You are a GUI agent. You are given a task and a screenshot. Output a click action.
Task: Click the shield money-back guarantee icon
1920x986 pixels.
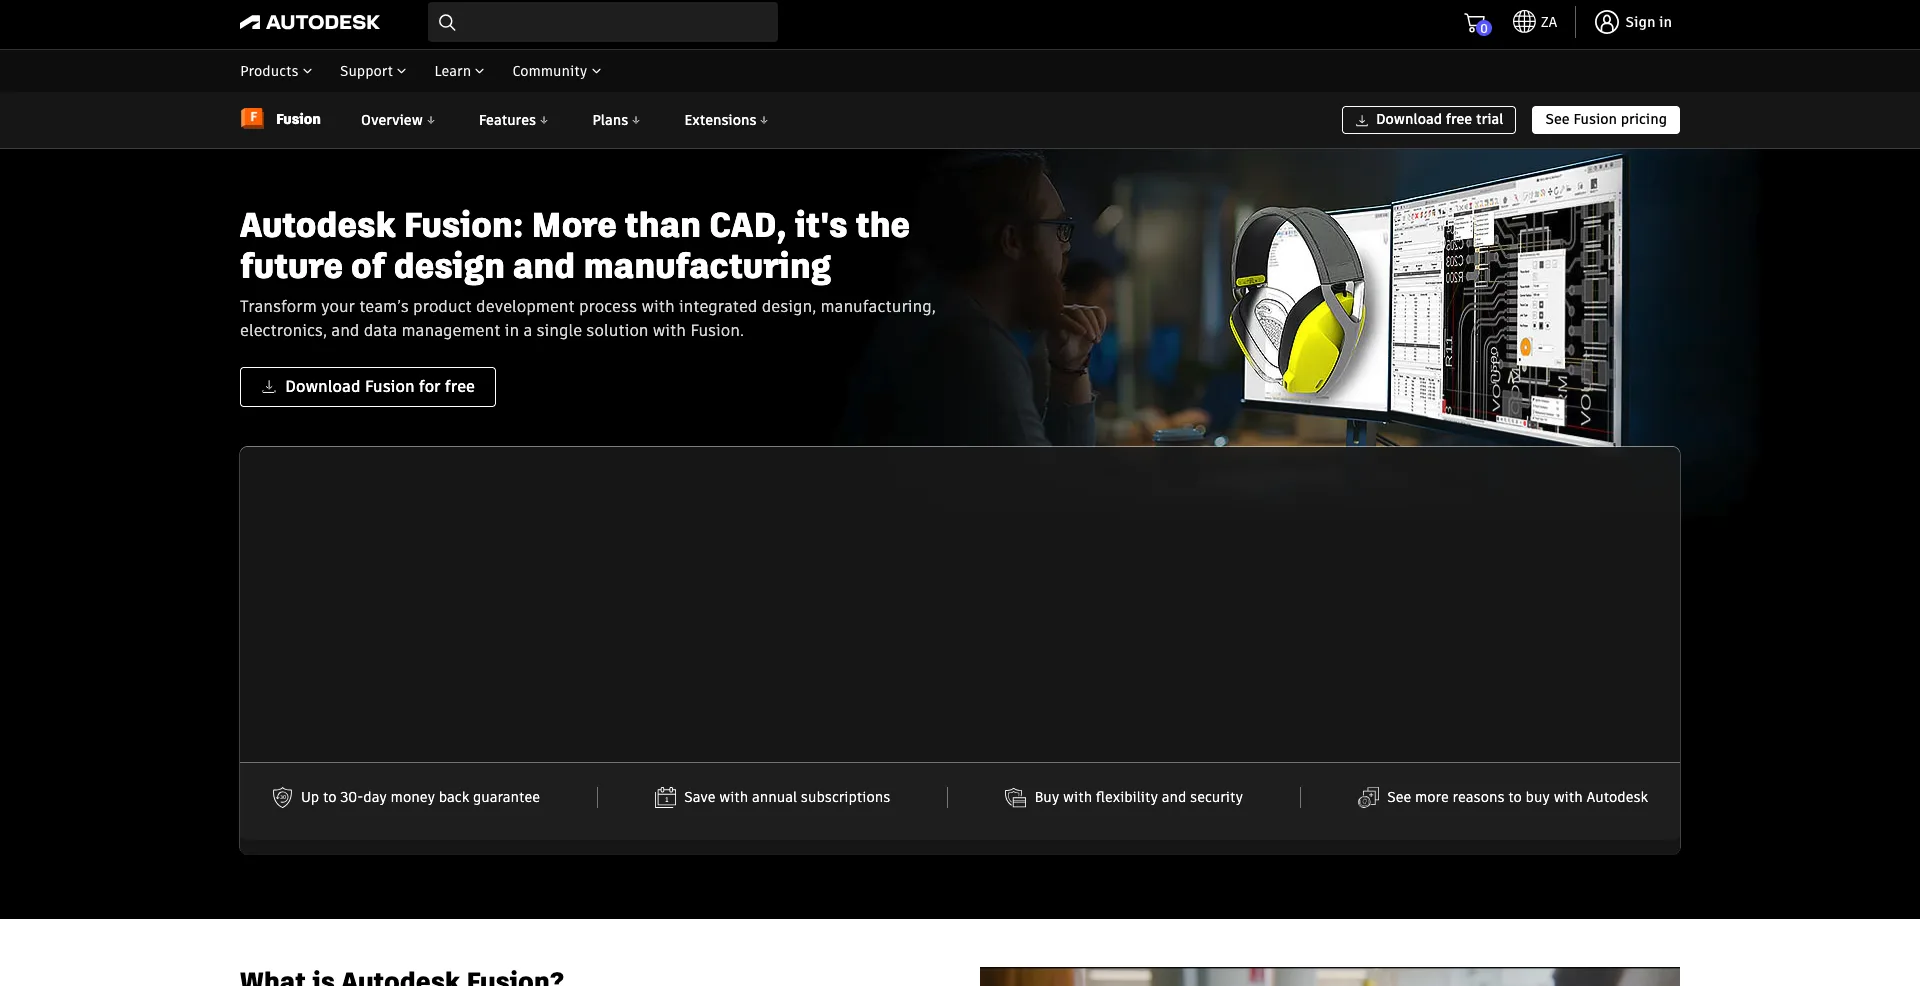pyautogui.click(x=282, y=797)
